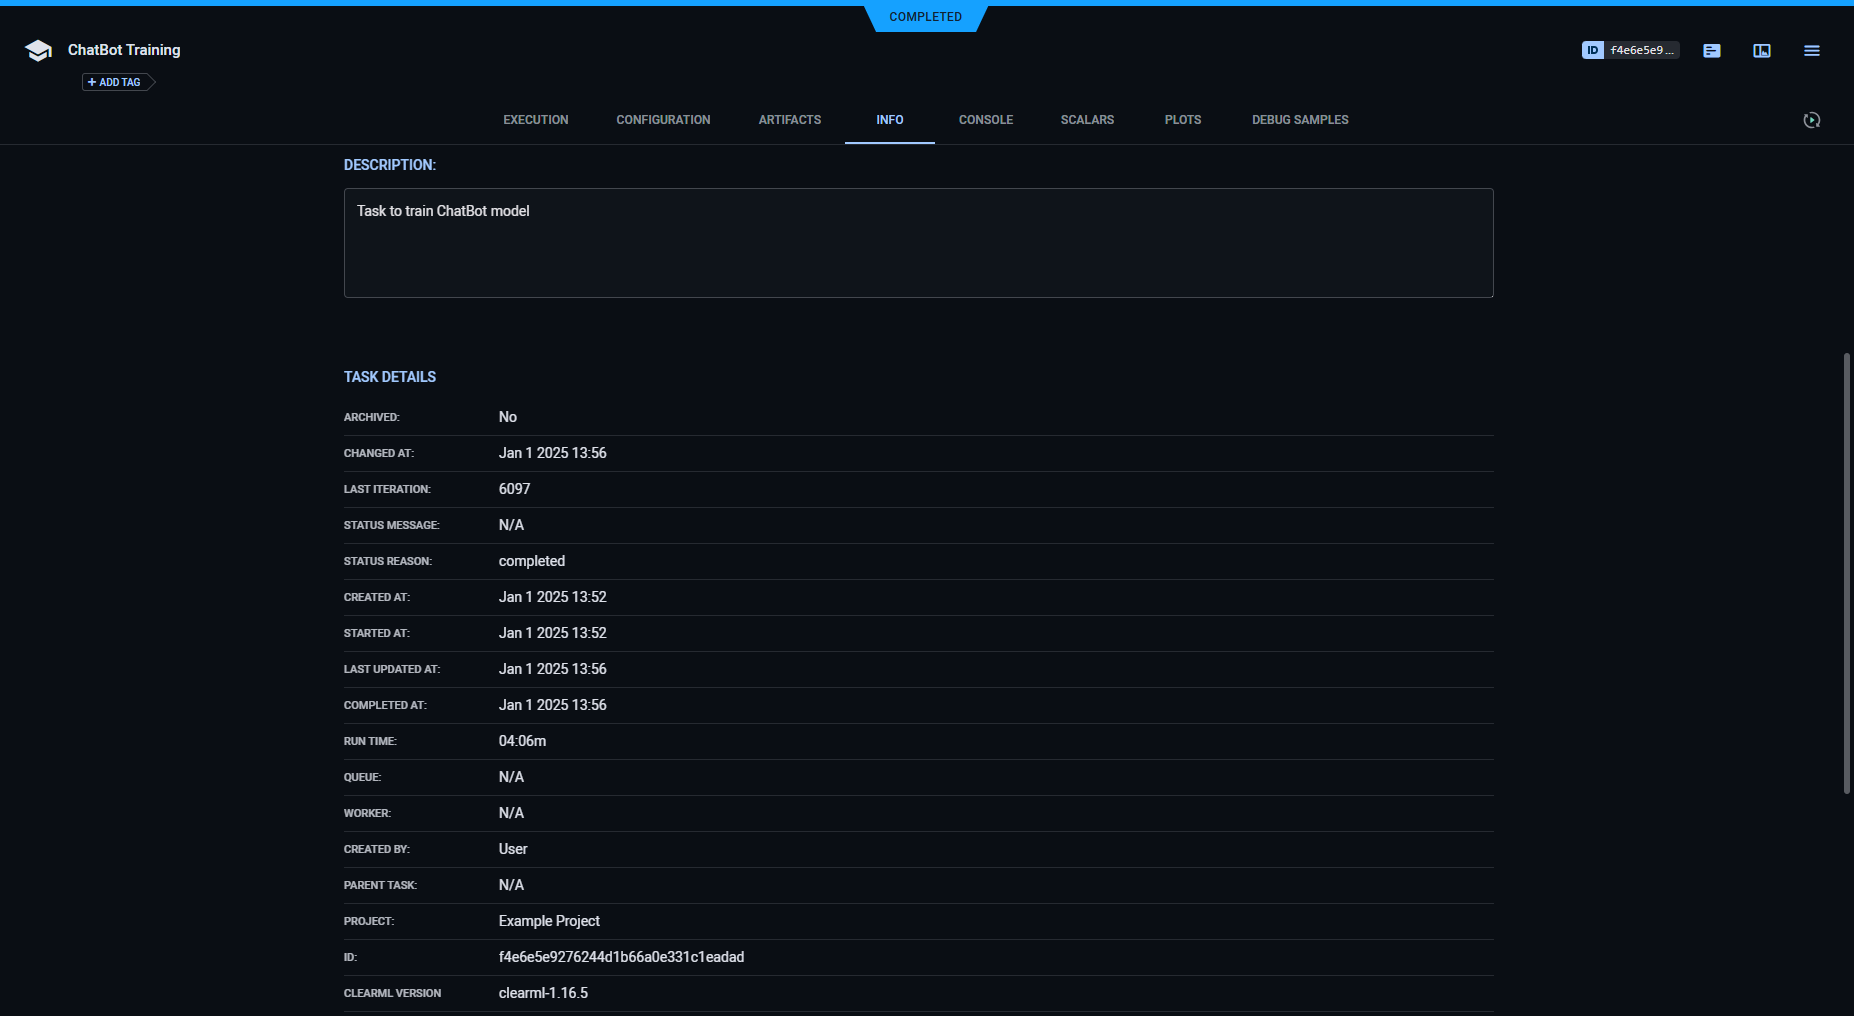Screen dimensions: 1854x1016
Task: Switch to the SCALARS tab
Action: (x=1087, y=119)
